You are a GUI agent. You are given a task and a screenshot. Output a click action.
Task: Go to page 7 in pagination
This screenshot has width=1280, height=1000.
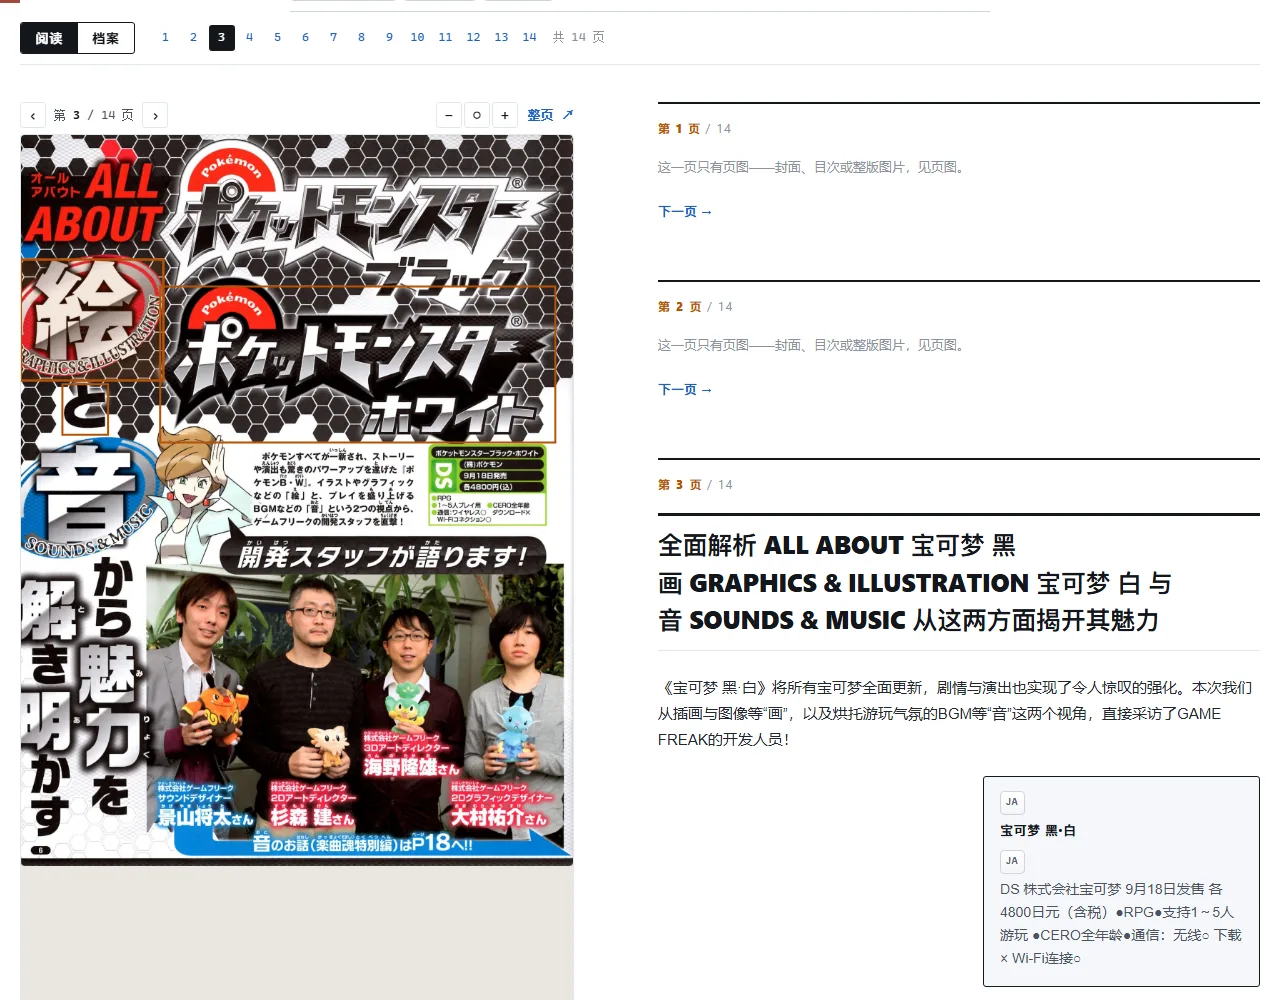pos(333,37)
